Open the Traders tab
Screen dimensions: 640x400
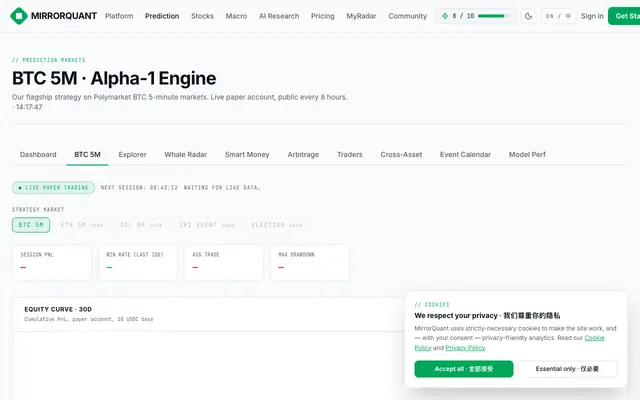[349, 155]
